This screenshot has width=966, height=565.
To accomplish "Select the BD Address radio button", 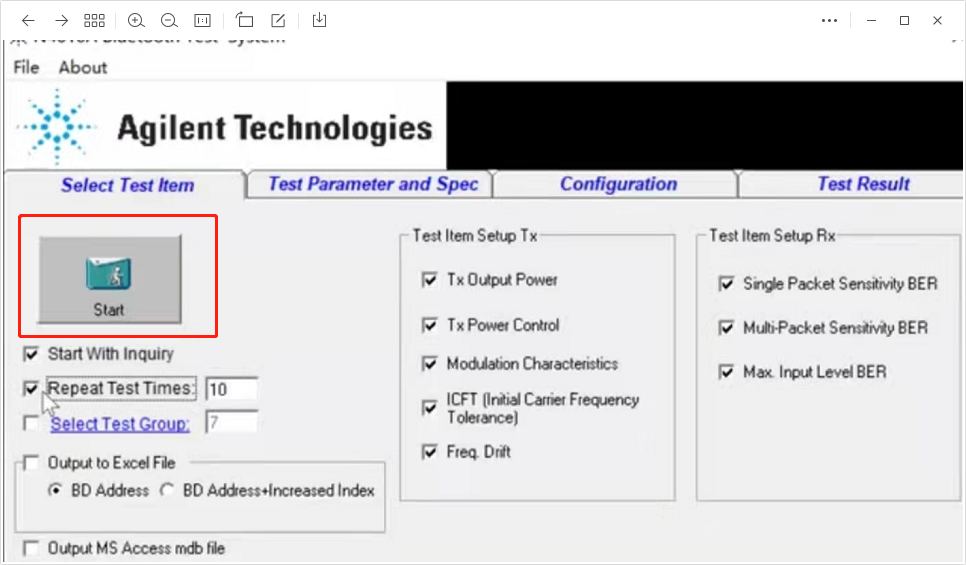I will pos(55,490).
